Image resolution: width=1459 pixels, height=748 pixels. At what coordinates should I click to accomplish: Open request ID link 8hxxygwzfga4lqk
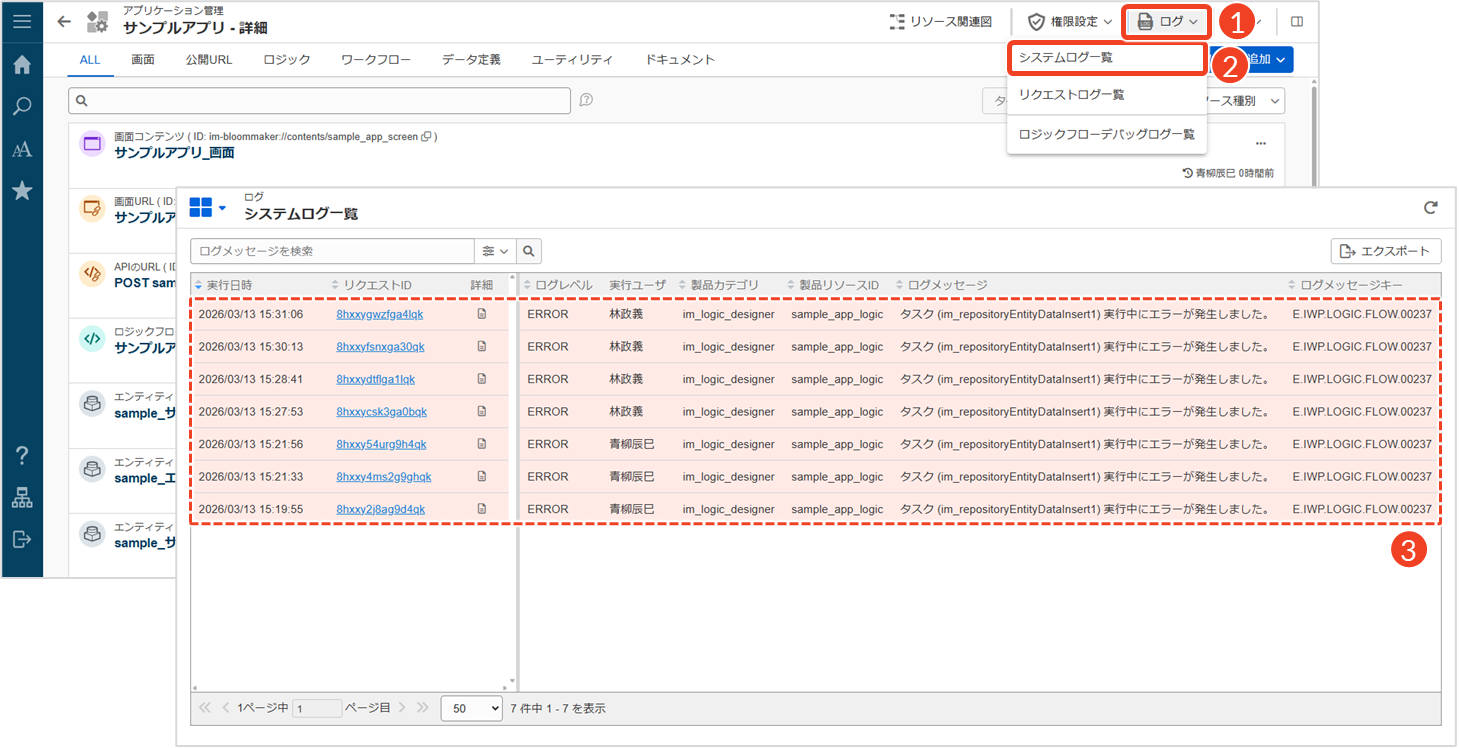380,314
